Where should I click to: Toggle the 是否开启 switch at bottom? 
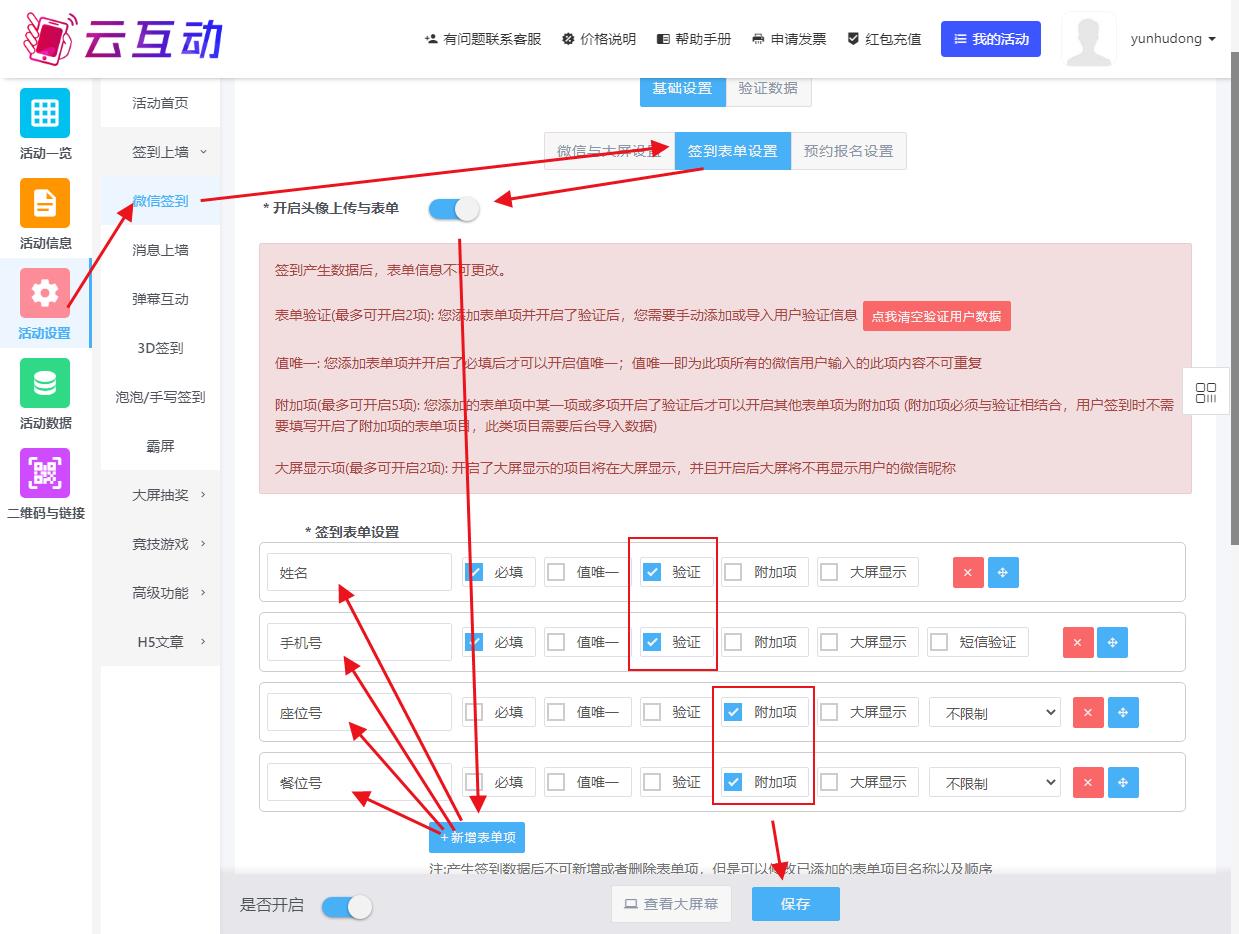pyautogui.click(x=347, y=906)
